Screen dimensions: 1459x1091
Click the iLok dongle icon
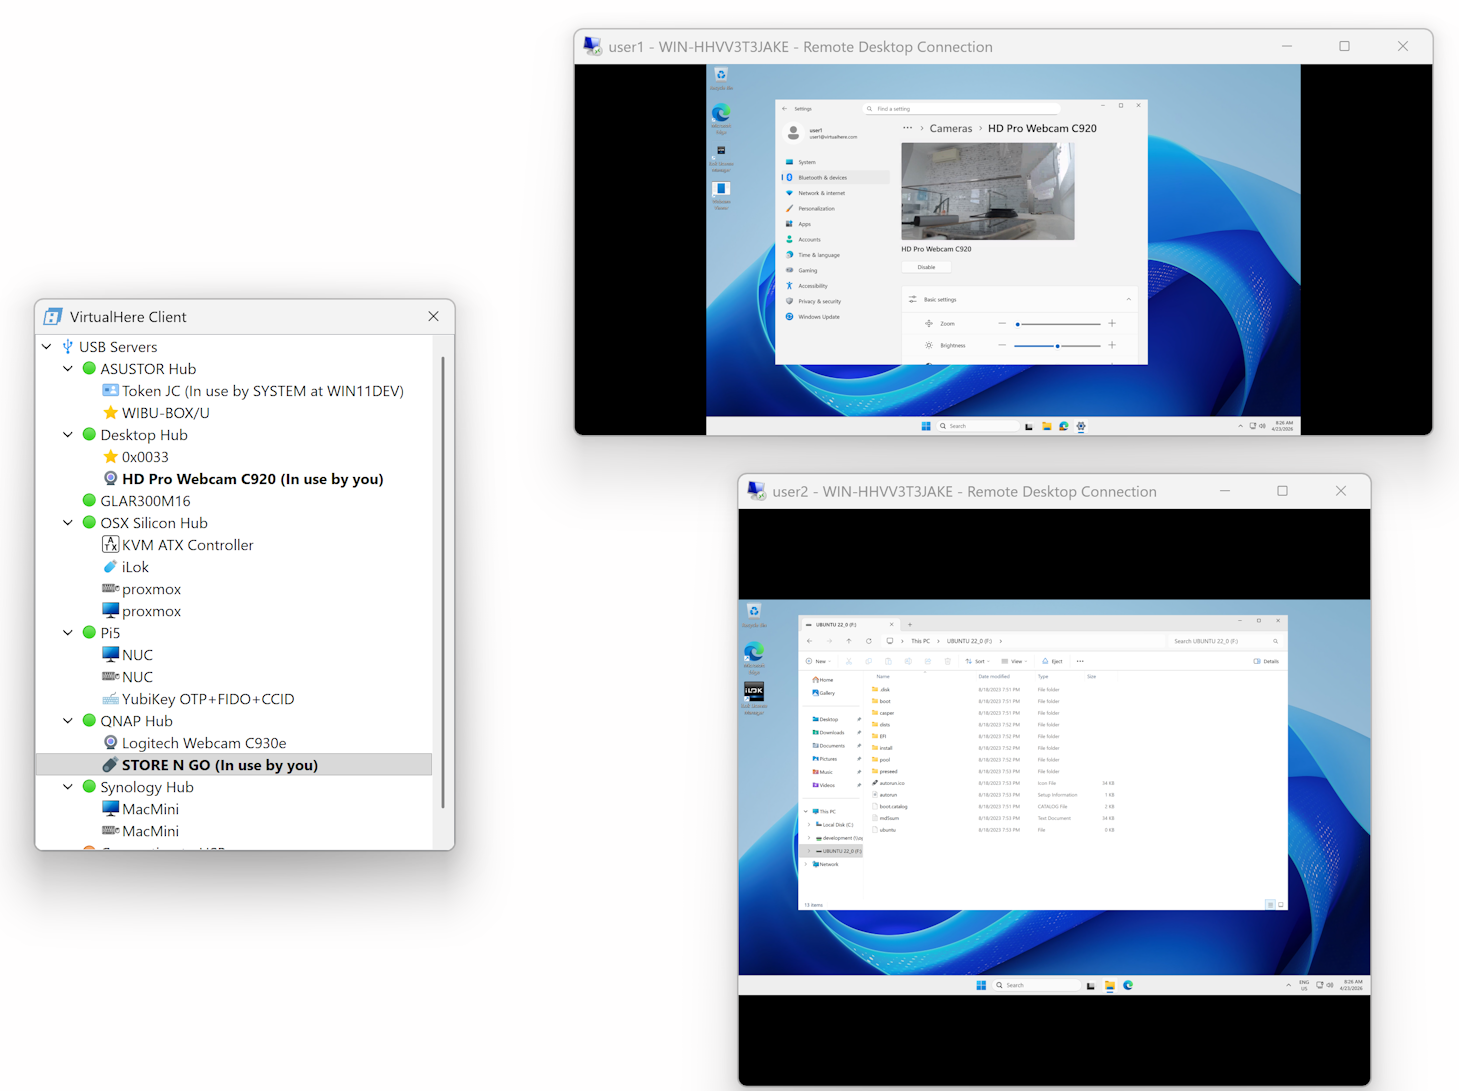pos(111,567)
